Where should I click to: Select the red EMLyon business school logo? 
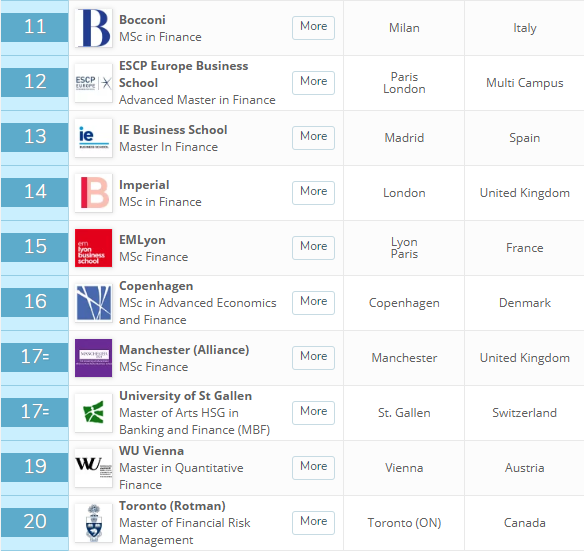(x=93, y=248)
